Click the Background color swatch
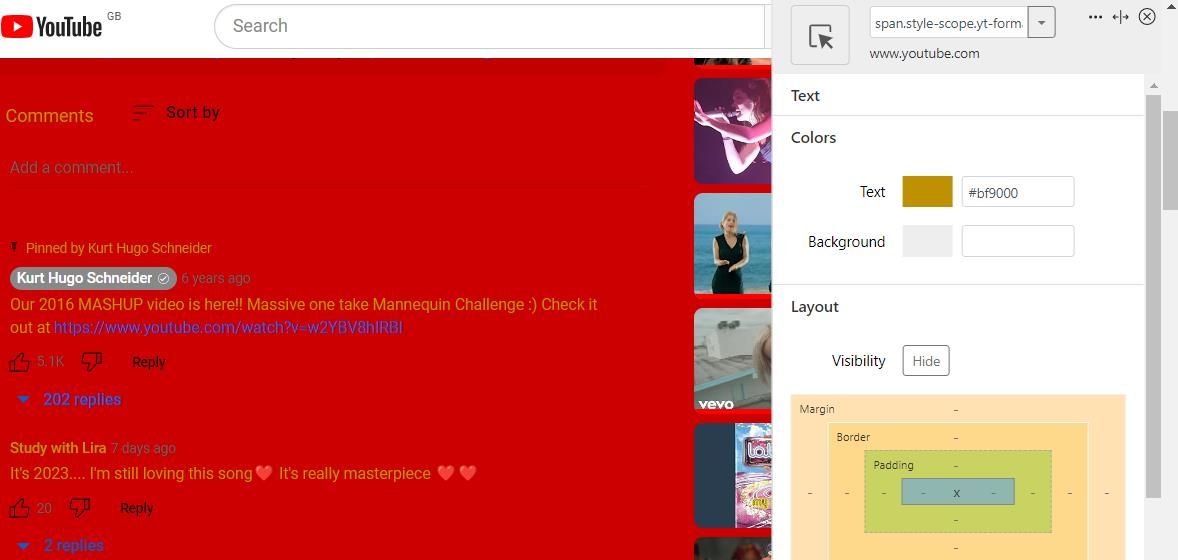 click(x=927, y=241)
